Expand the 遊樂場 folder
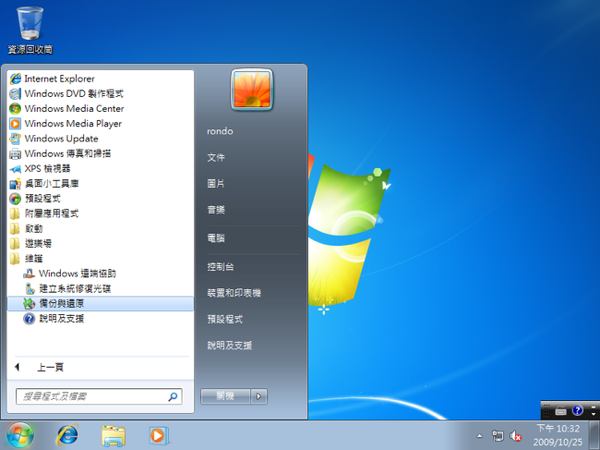Image resolution: width=600 pixels, height=450 pixels. point(100,243)
